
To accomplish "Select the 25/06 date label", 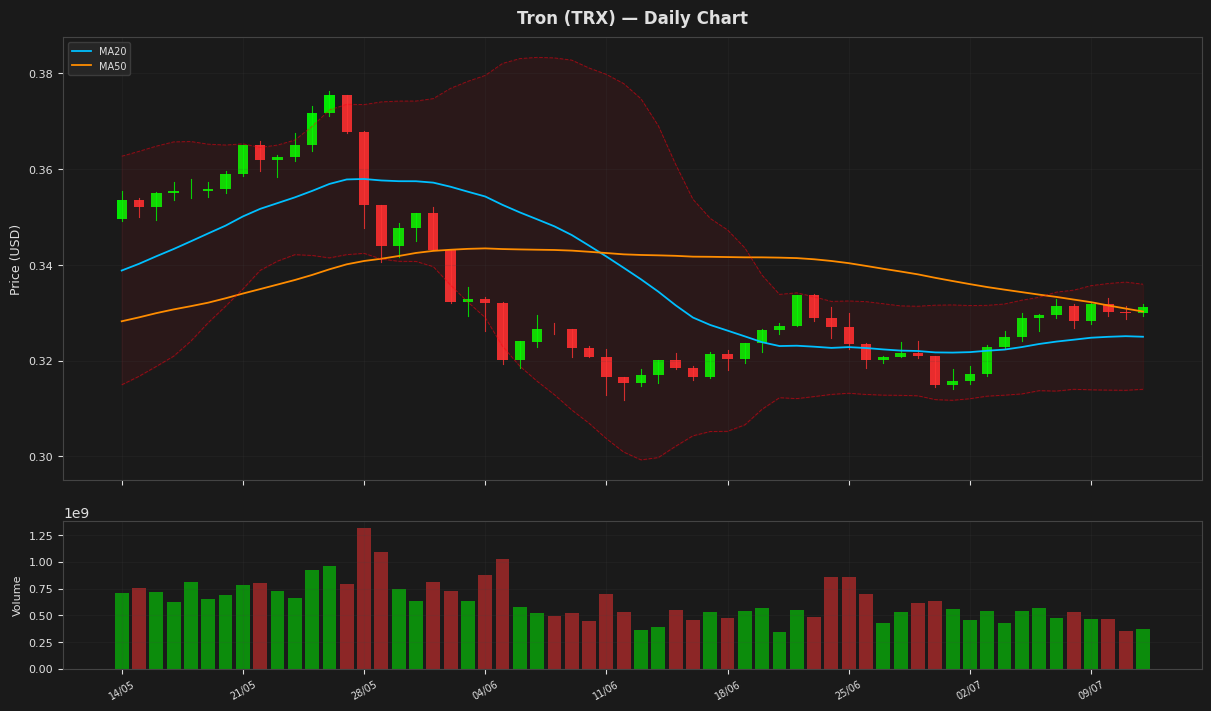I will click(x=848, y=690).
